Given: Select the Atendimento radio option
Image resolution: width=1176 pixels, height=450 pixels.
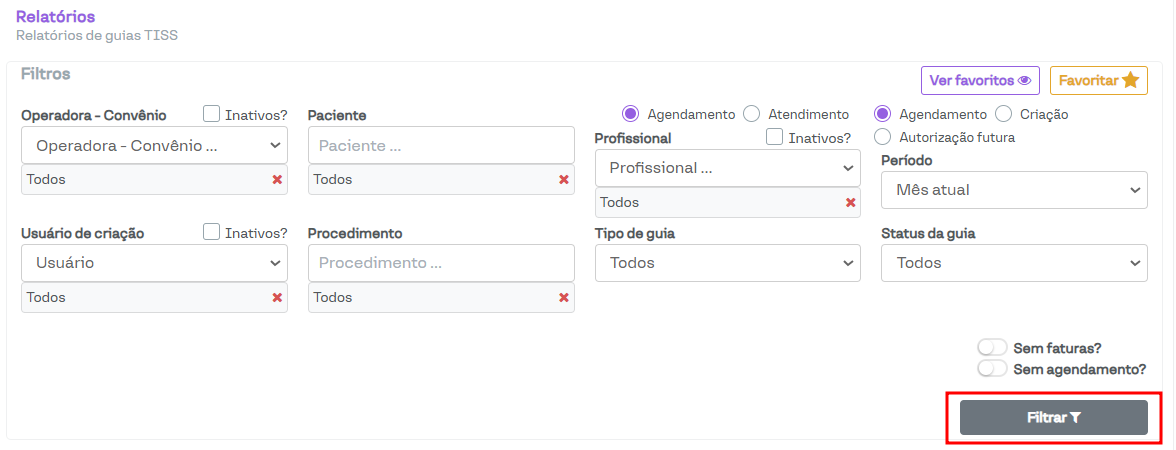Looking at the screenshot, I should click(752, 114).
